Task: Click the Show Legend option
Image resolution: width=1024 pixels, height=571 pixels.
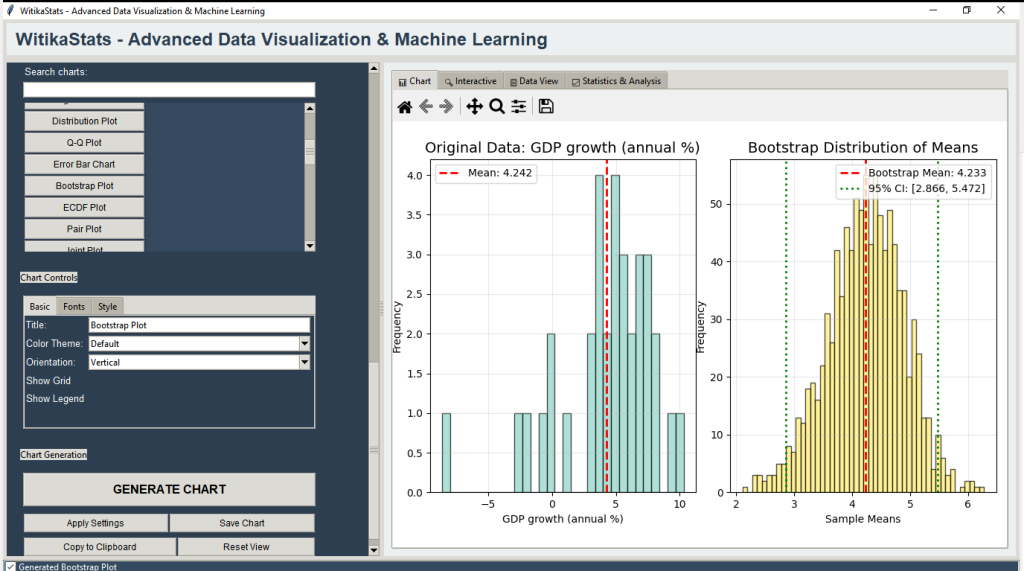Action: 55,399
